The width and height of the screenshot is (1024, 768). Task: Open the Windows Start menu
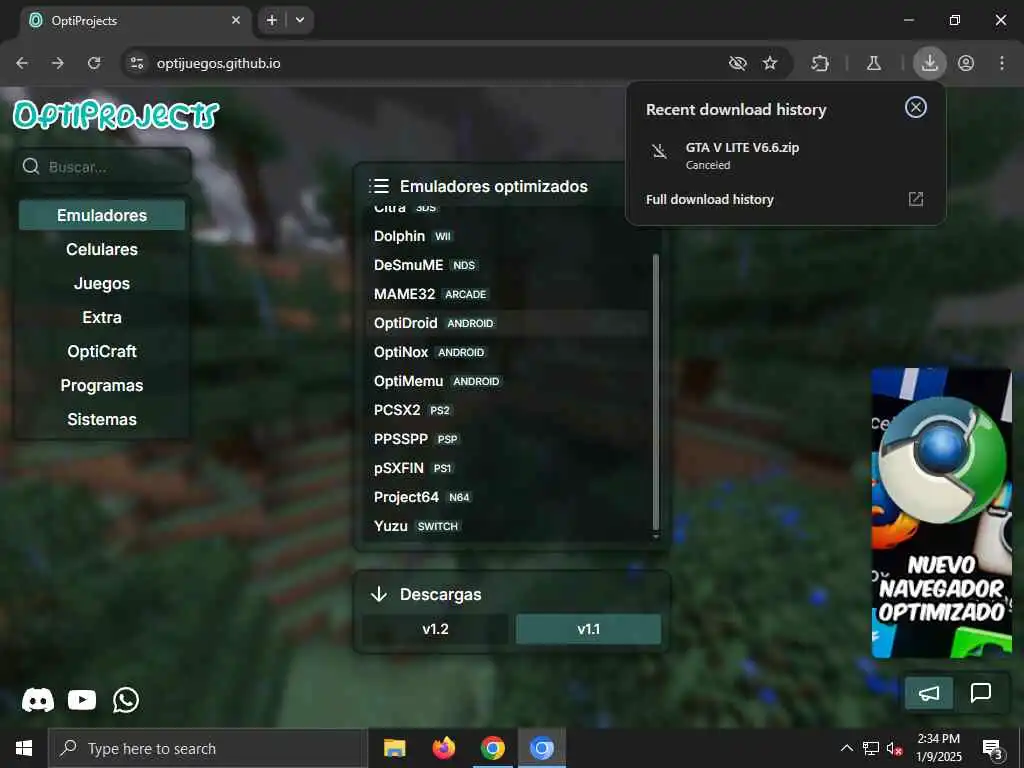pyautogui.click(x=24, y=748)
